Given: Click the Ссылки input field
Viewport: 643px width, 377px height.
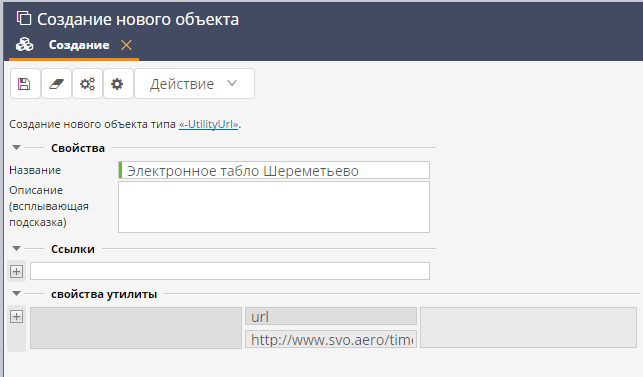Looking at the screenshot, I should 230,271.
